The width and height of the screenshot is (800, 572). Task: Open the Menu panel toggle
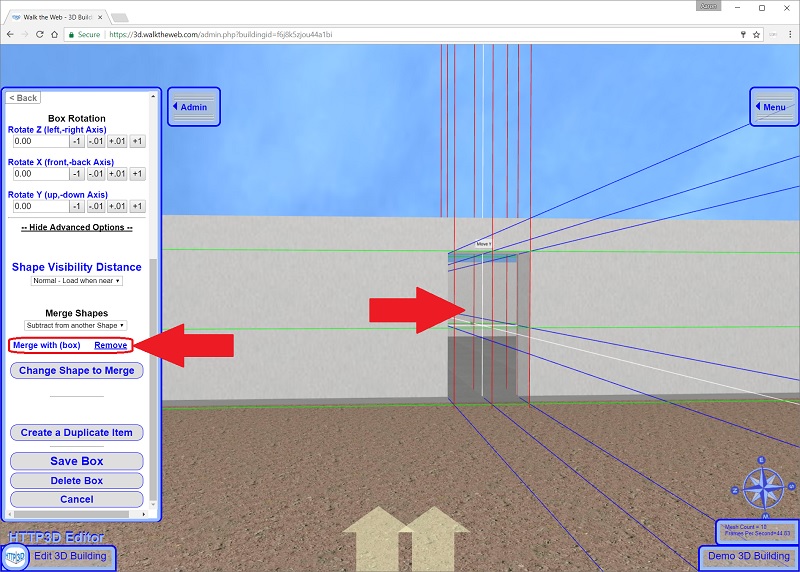tap(774, 107)
